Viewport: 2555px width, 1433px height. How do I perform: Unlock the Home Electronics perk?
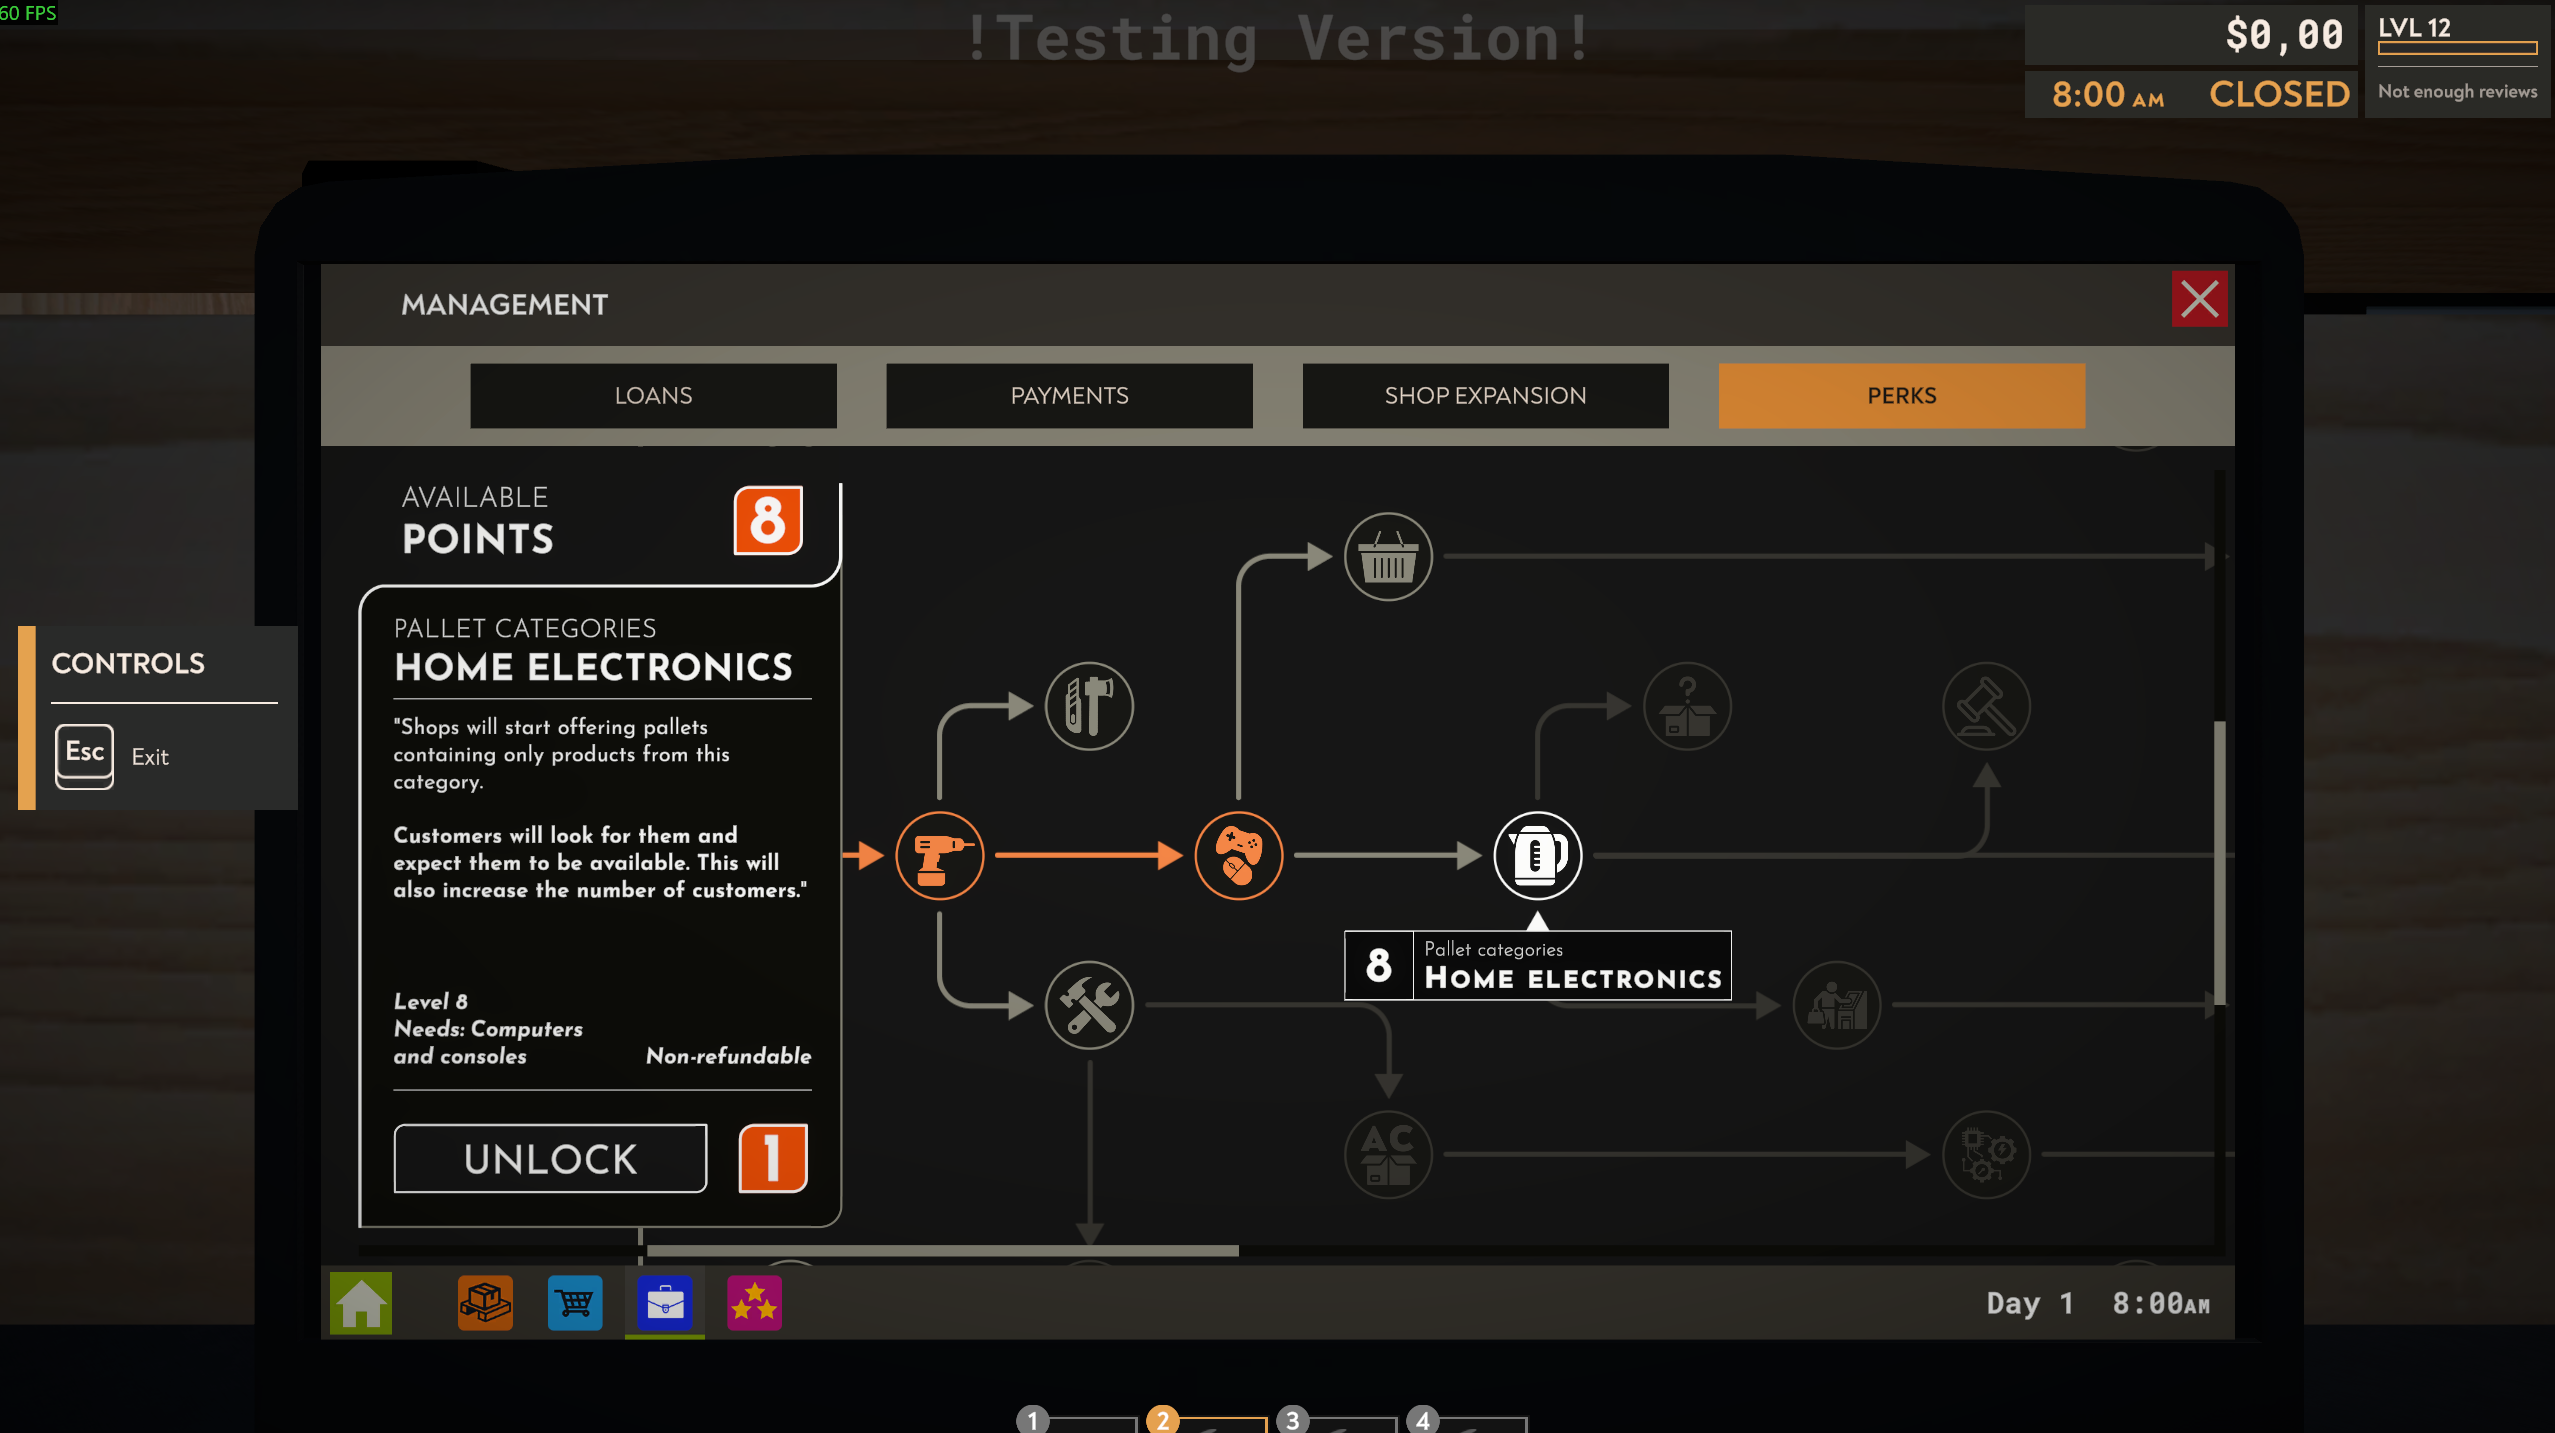point(550,1159)
